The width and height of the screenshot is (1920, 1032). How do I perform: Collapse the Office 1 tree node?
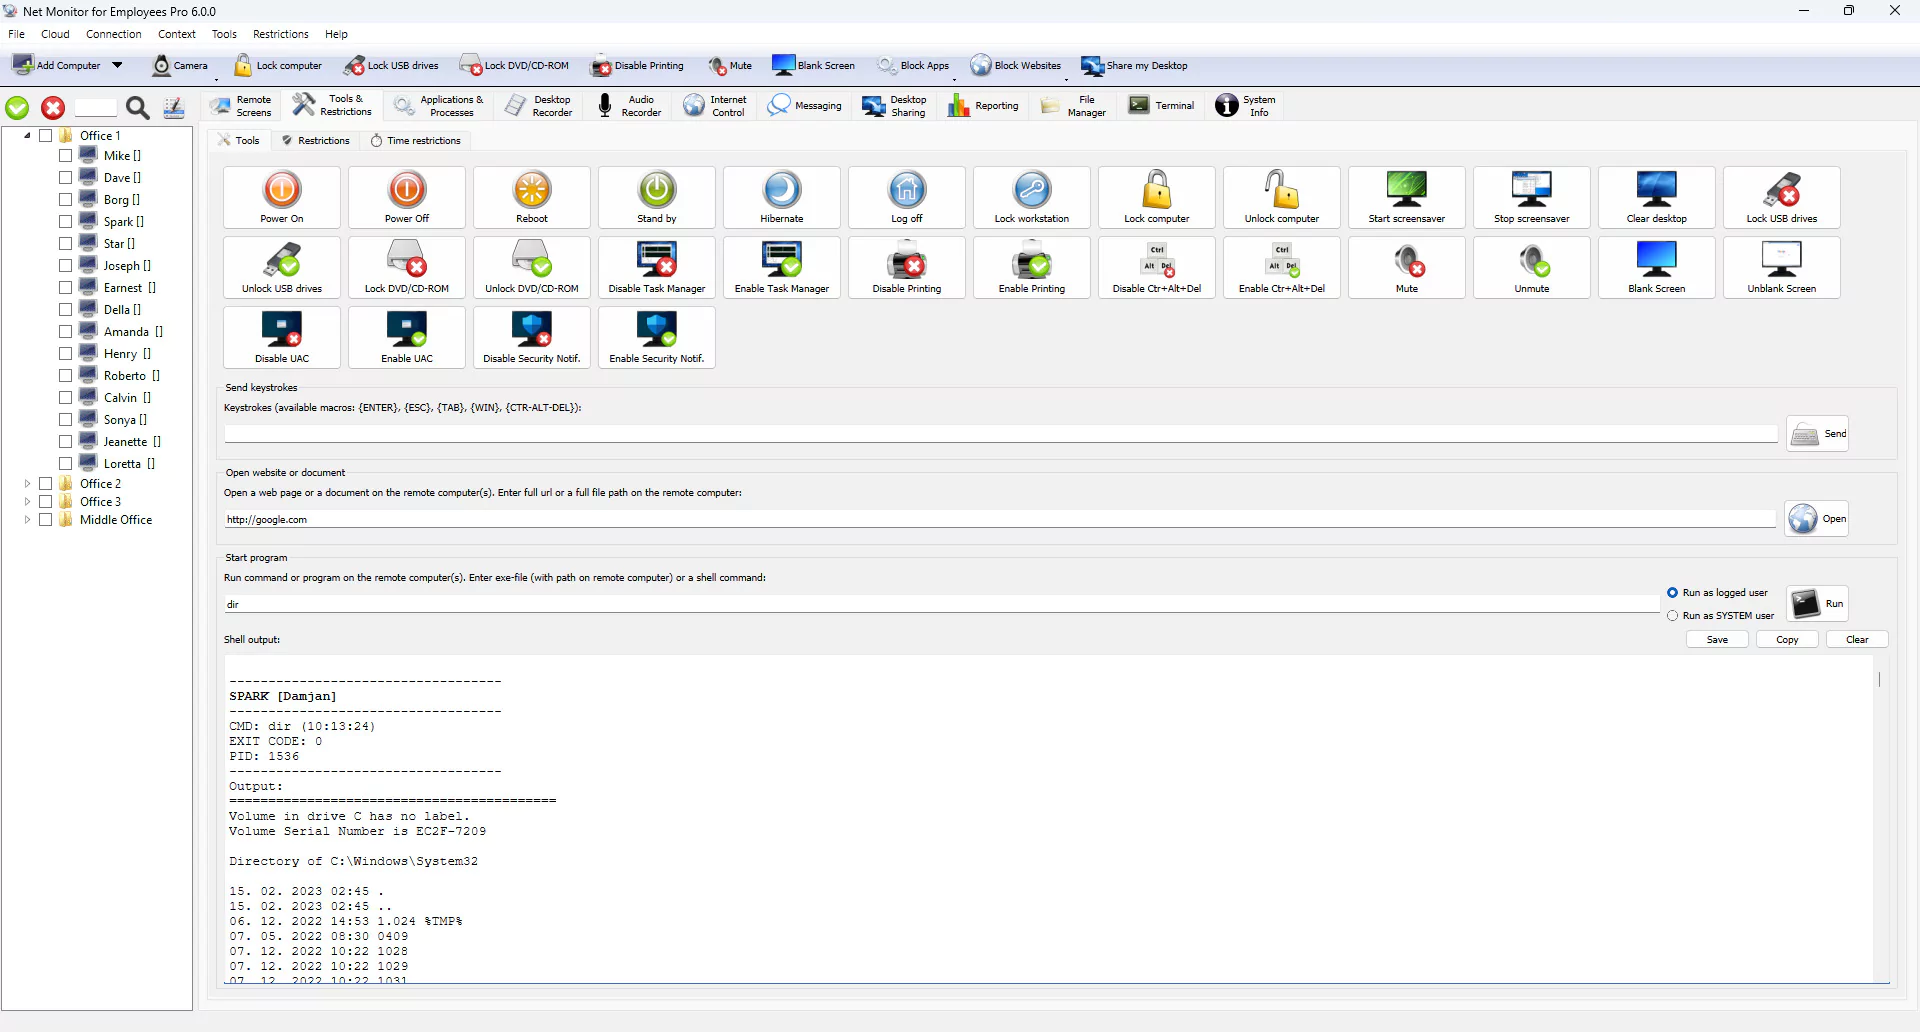coord(25,135)
